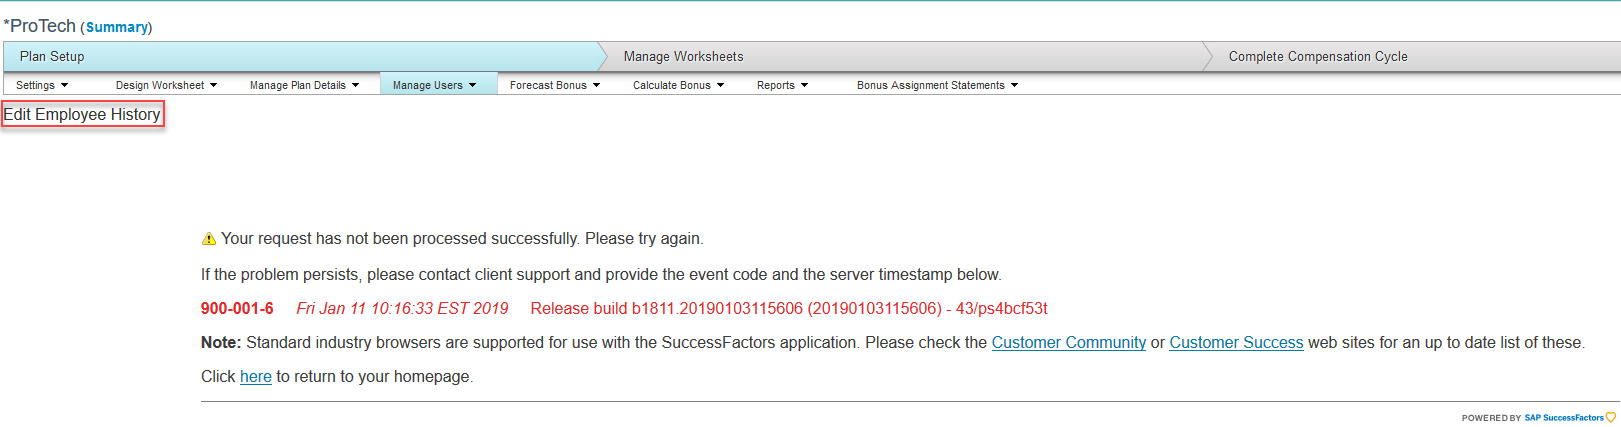Viewport: 1621px width, 427px height.
Task: Click 'If the problem persists' message line
Action: tap(601, 274)
